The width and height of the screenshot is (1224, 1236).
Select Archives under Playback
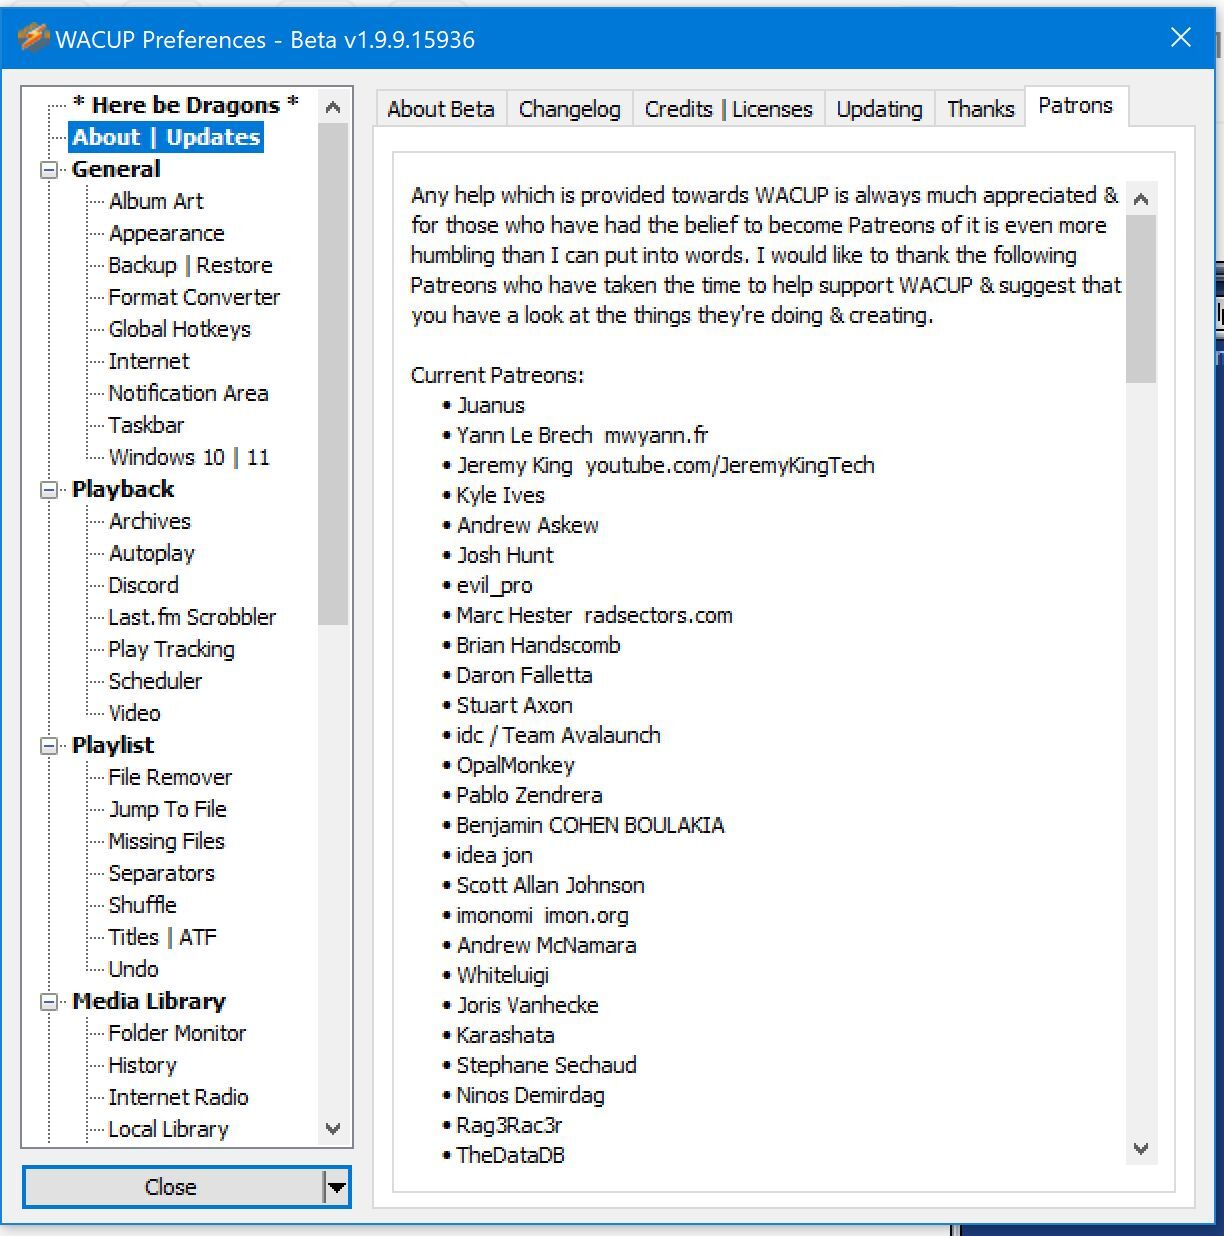point(149,521)
